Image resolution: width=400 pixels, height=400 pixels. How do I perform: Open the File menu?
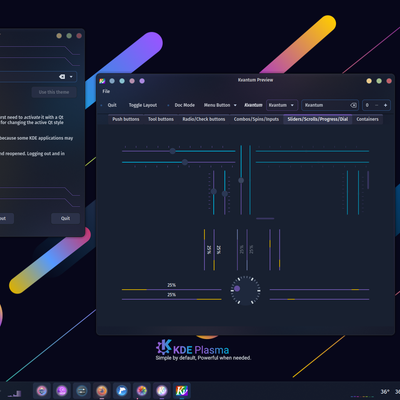(x=106, y=91)
